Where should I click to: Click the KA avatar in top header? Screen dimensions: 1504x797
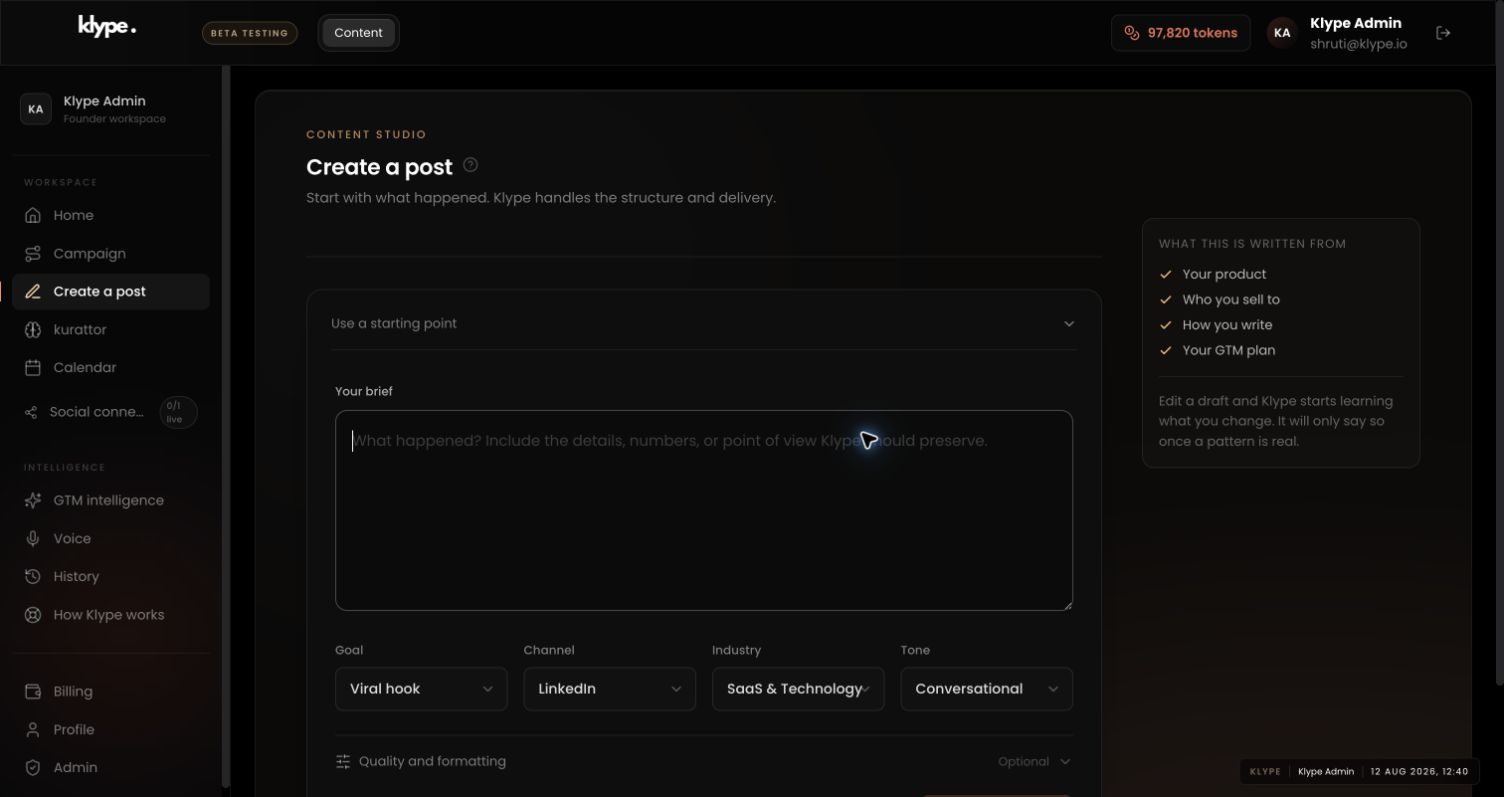pos(1282,33)
